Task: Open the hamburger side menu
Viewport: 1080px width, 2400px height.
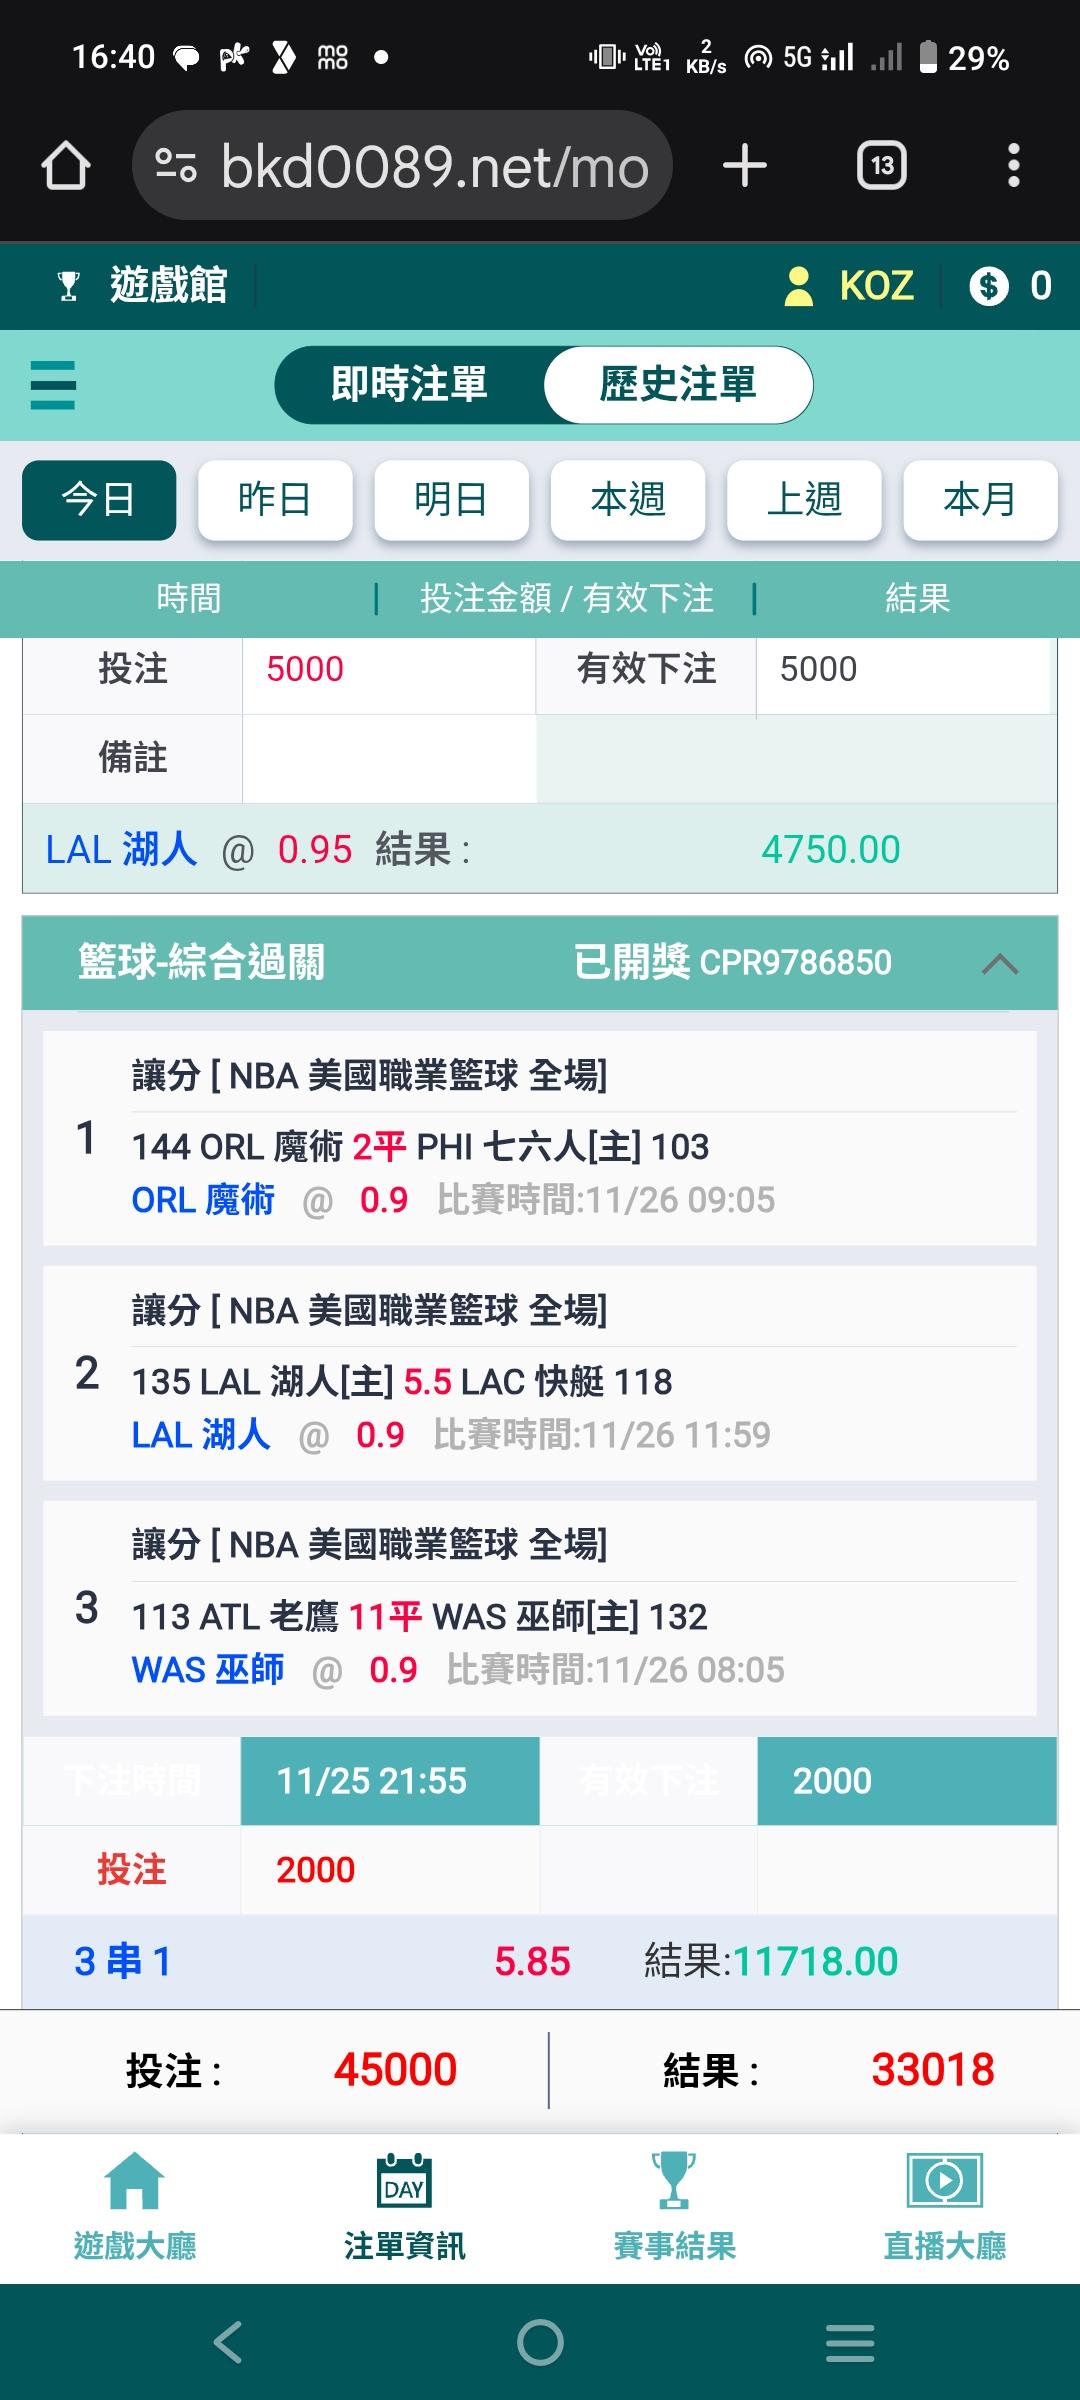Action: point(53,385)
